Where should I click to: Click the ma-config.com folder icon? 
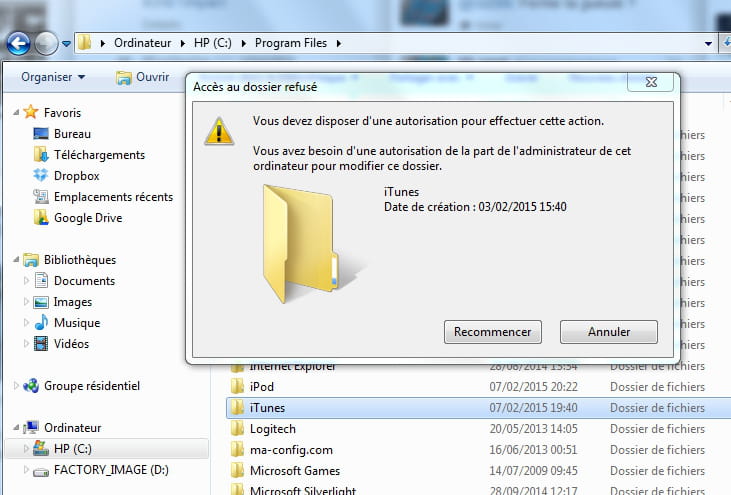click(237, 449)
